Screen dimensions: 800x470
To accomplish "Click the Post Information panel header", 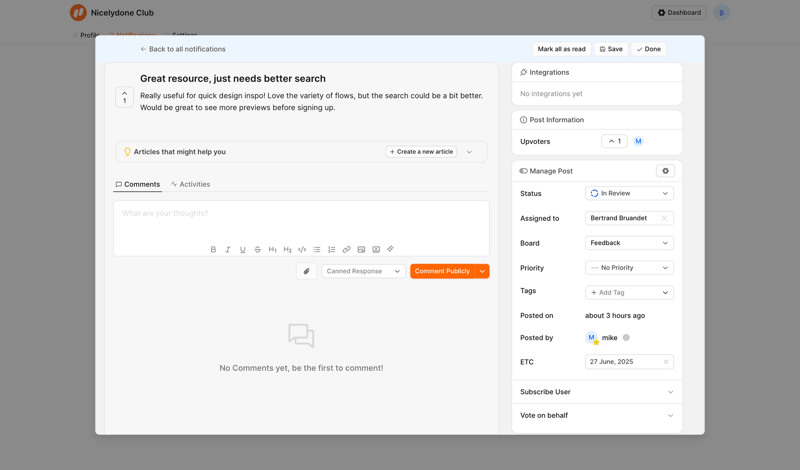I will 596,120.
